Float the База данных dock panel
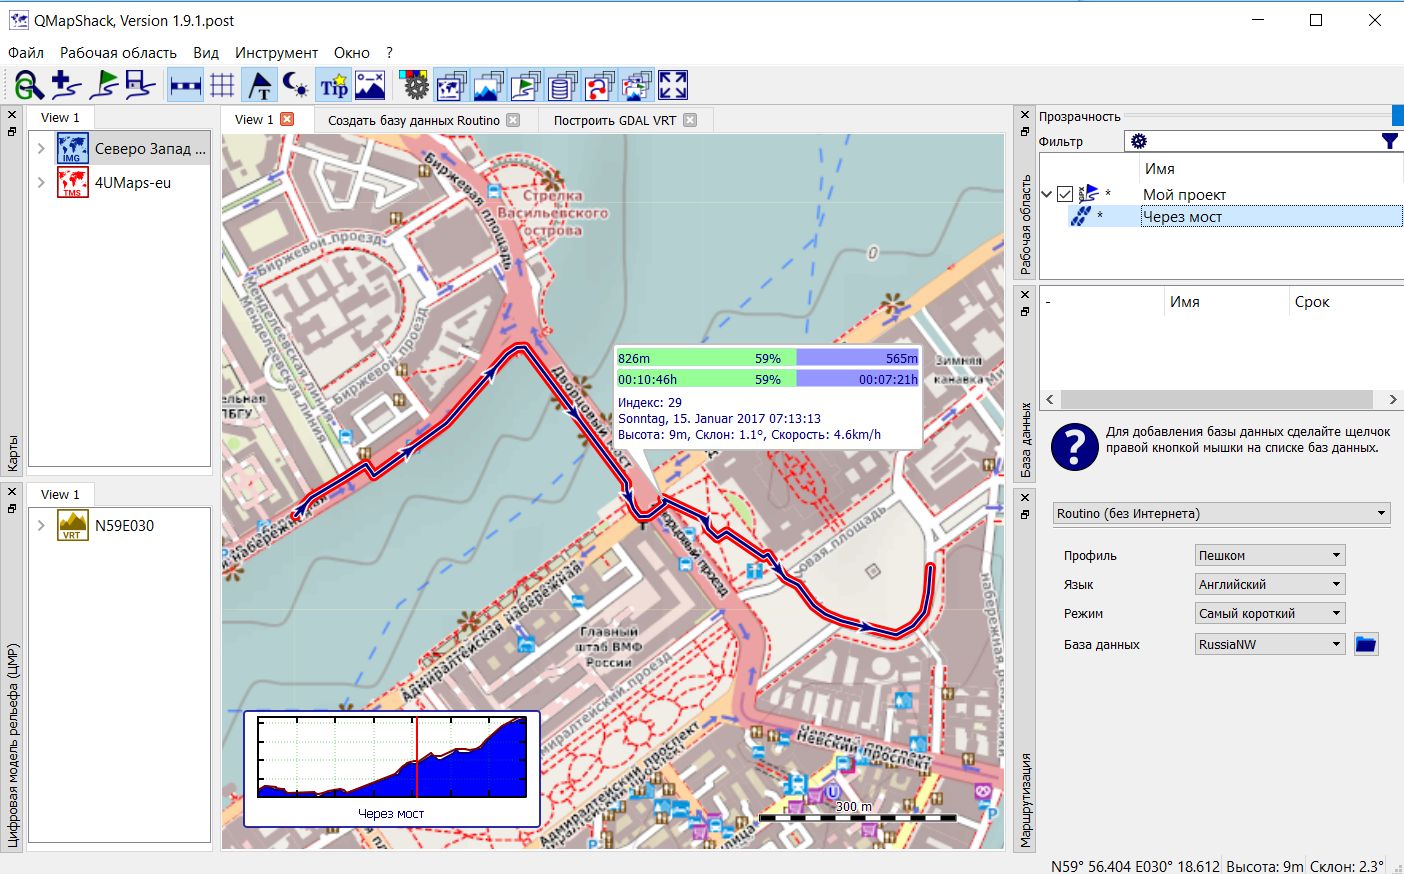Viewport: 1404px width, 874px height. pos(1025,312)
